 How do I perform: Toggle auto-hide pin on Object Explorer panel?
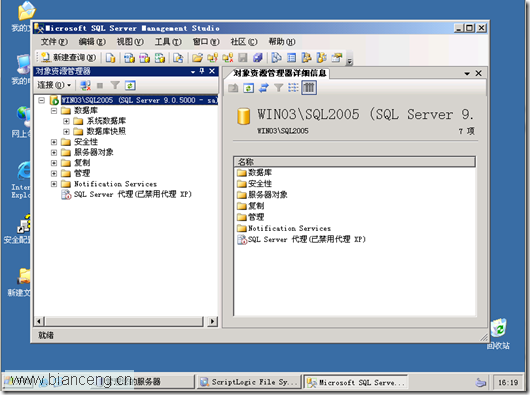coord(202,71)
